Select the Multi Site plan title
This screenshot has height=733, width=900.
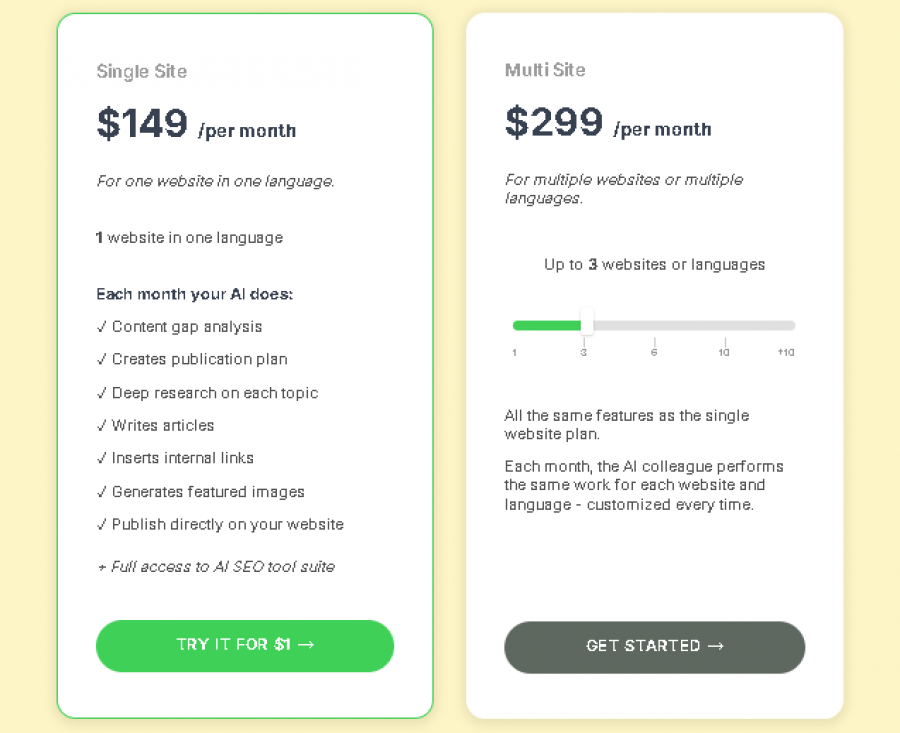pyautogui.click(x=545, y=70)
